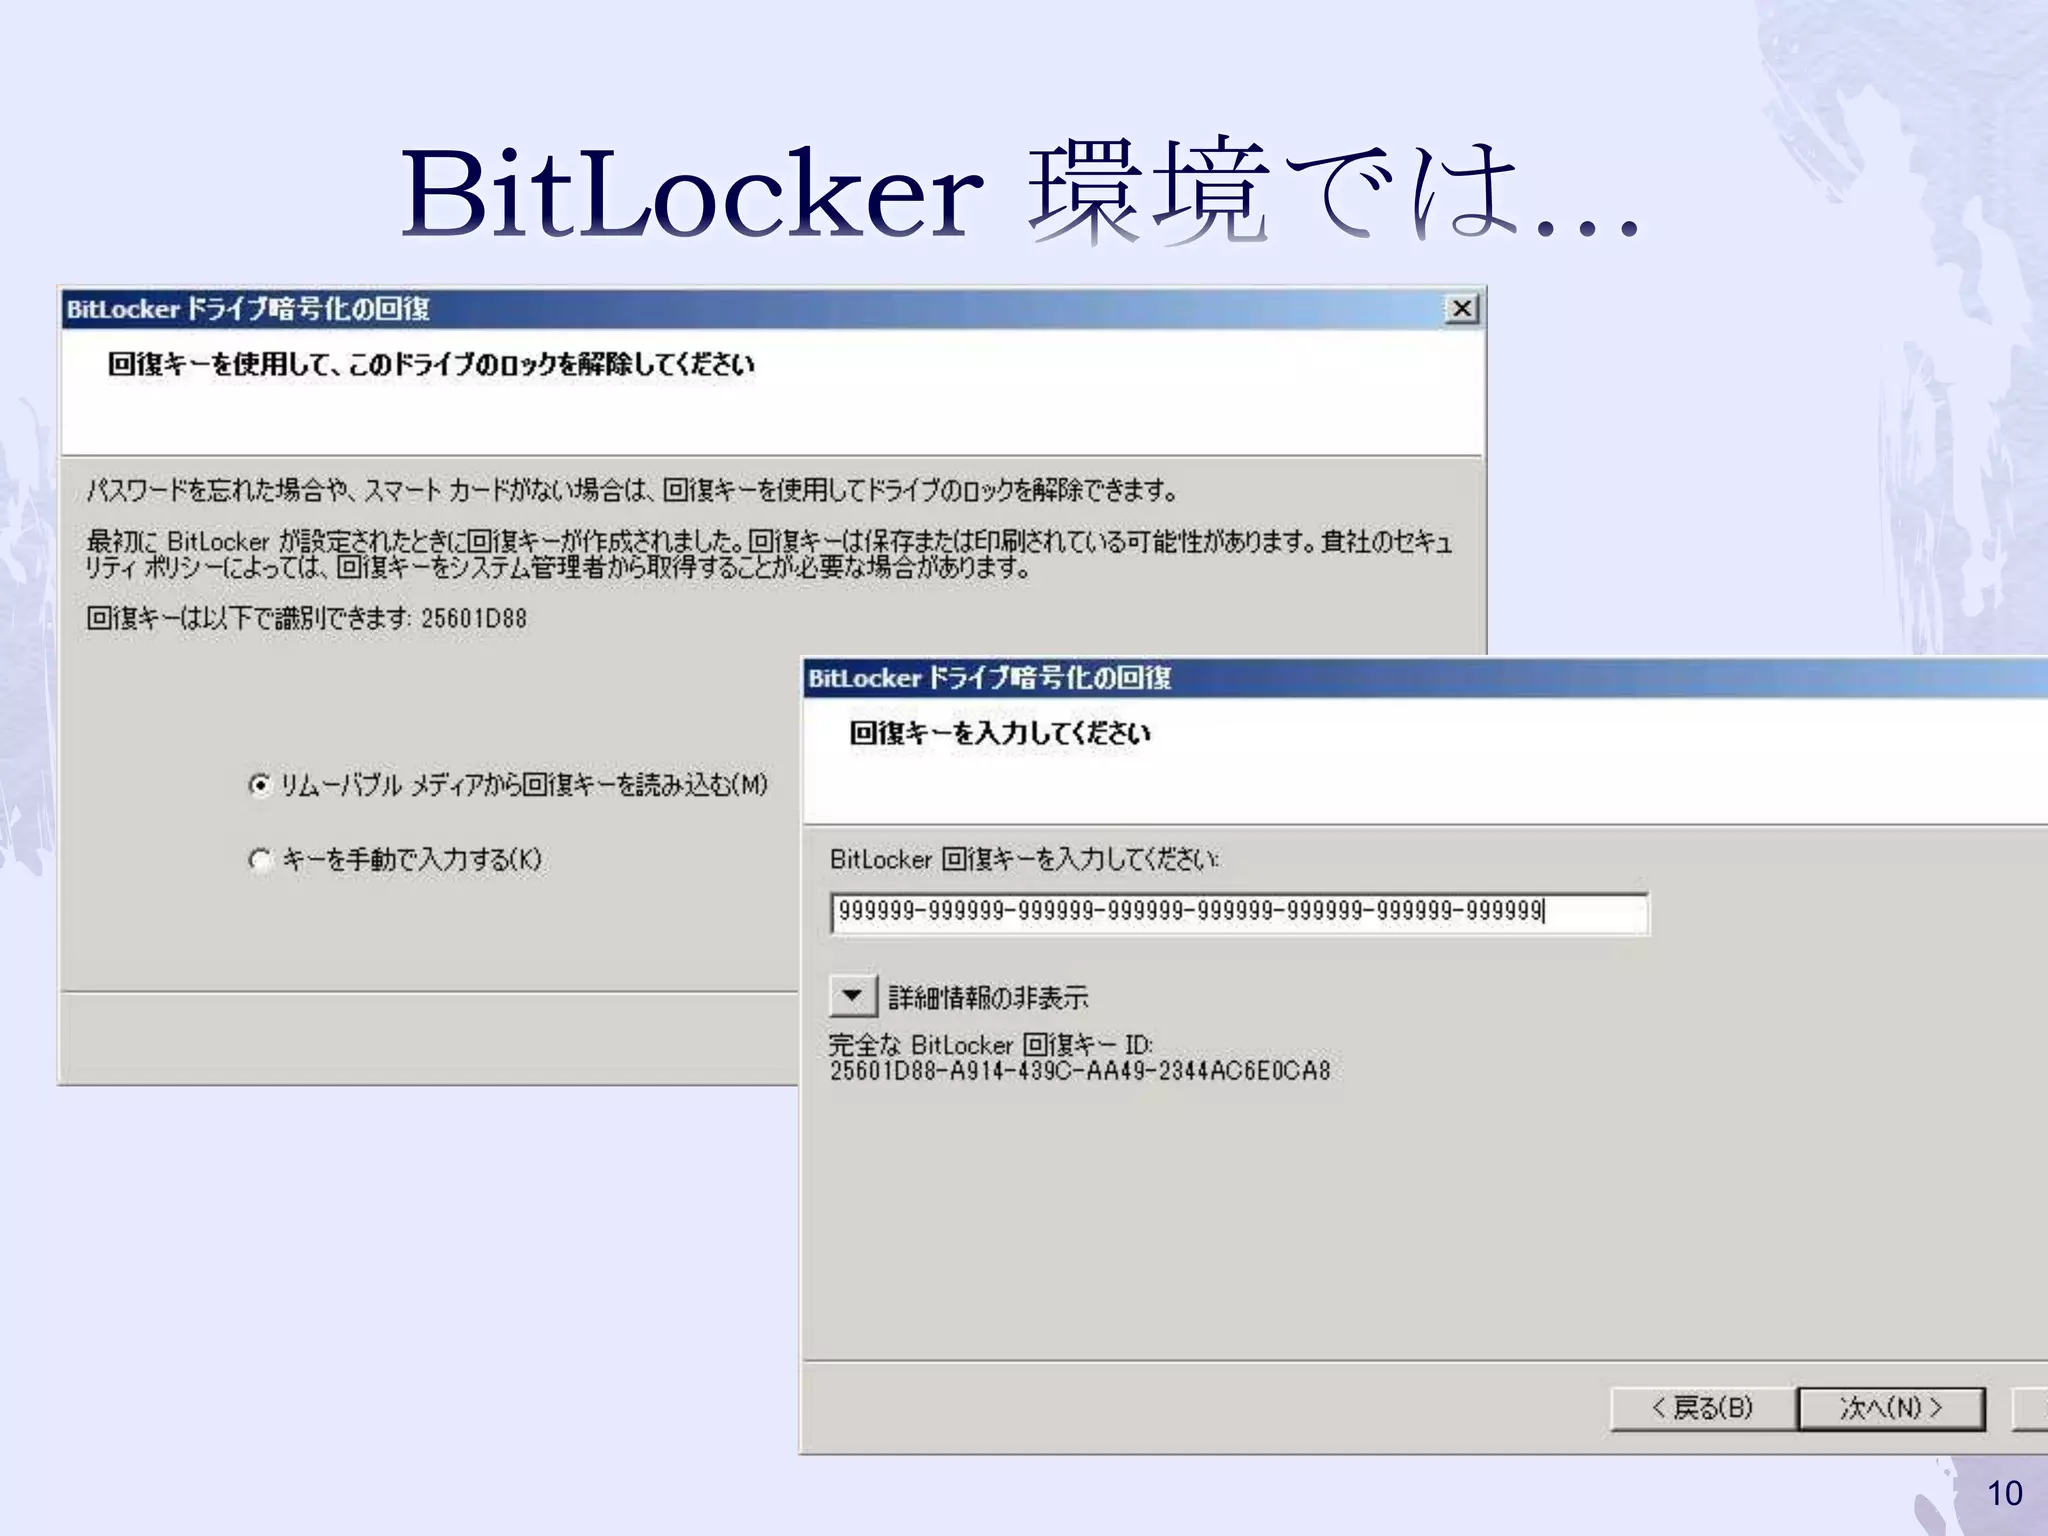Image resolution: width=2048 pixels, height=1536 pixels.
Task: Click the 詳細情報の非表示 label
Action: click(988, 997)
